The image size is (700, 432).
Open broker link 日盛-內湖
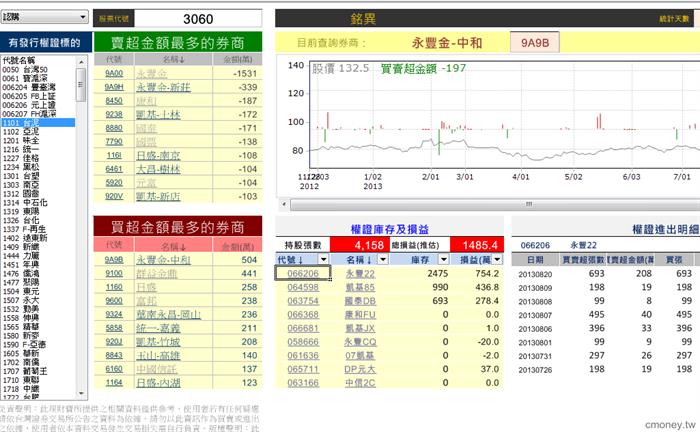pos(158,383)
